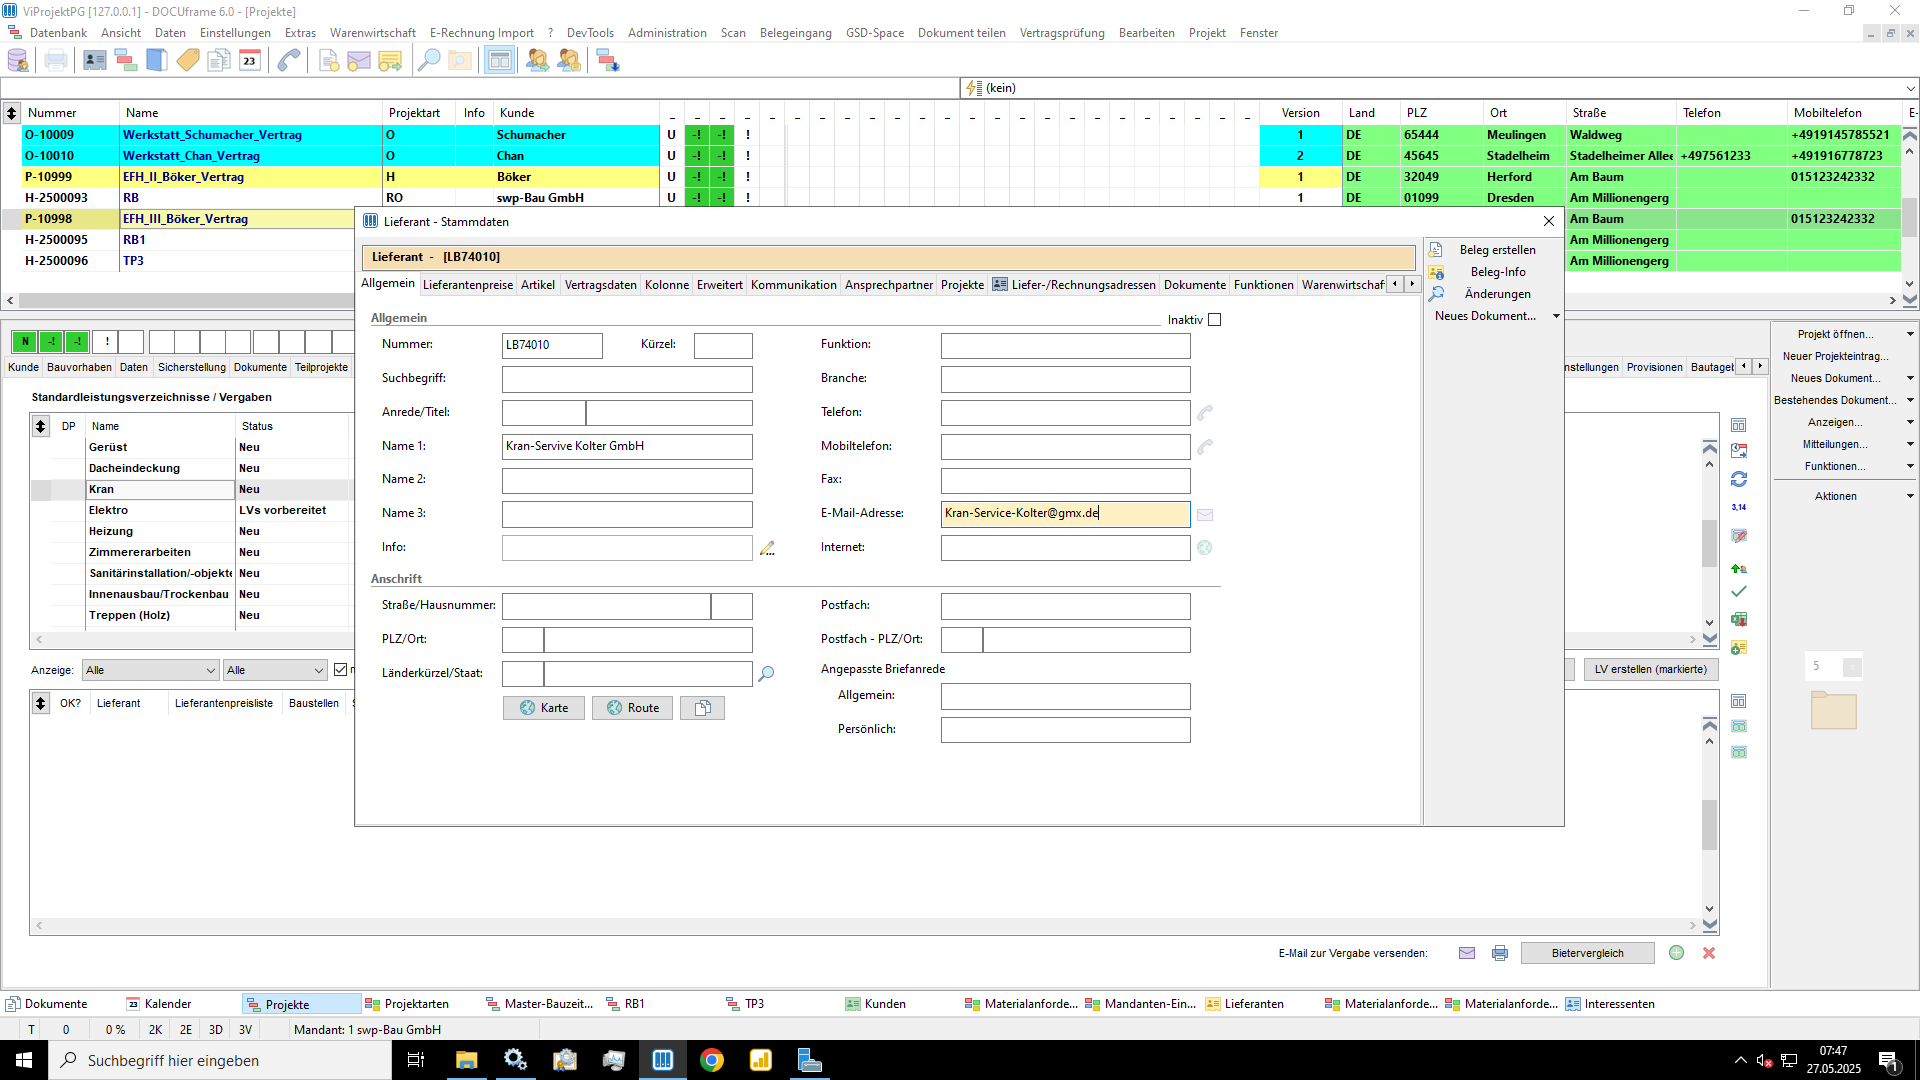
Task: Click the copy address button beside Route
Action: point(702,708)
